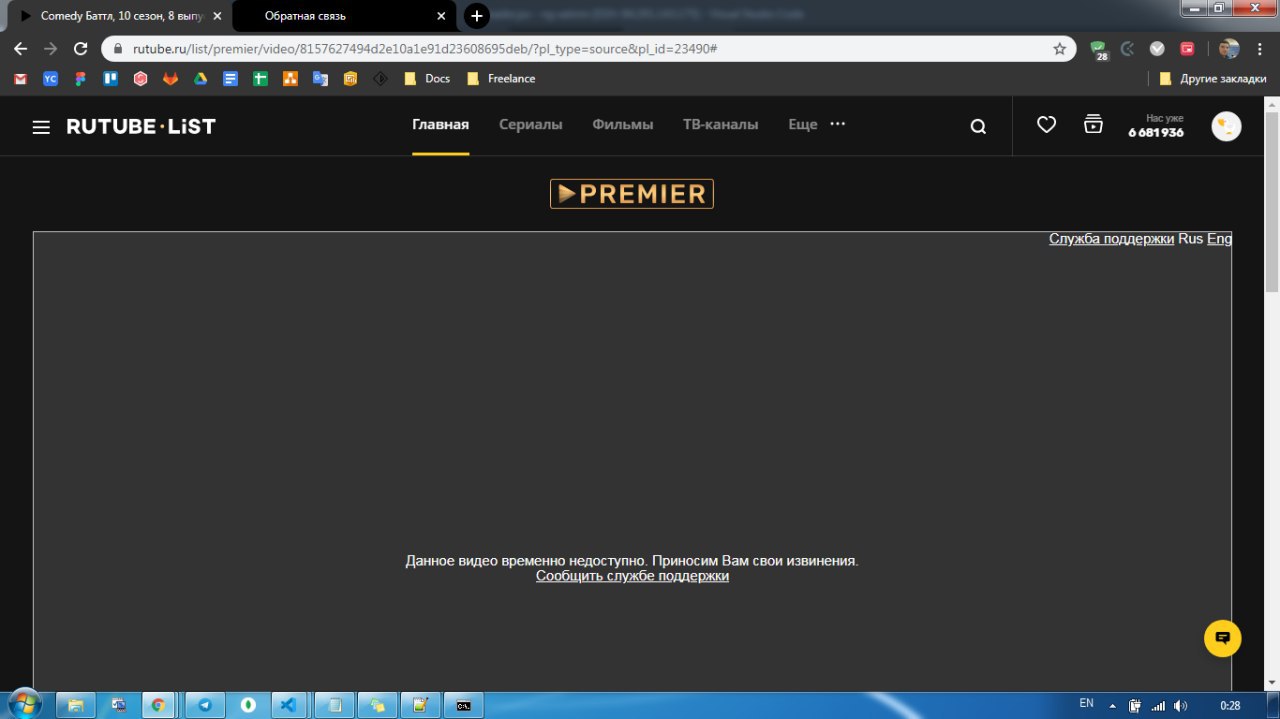1280x719 pixels.
Task: Open the Trello bookmark
Action: pos(110,78)
